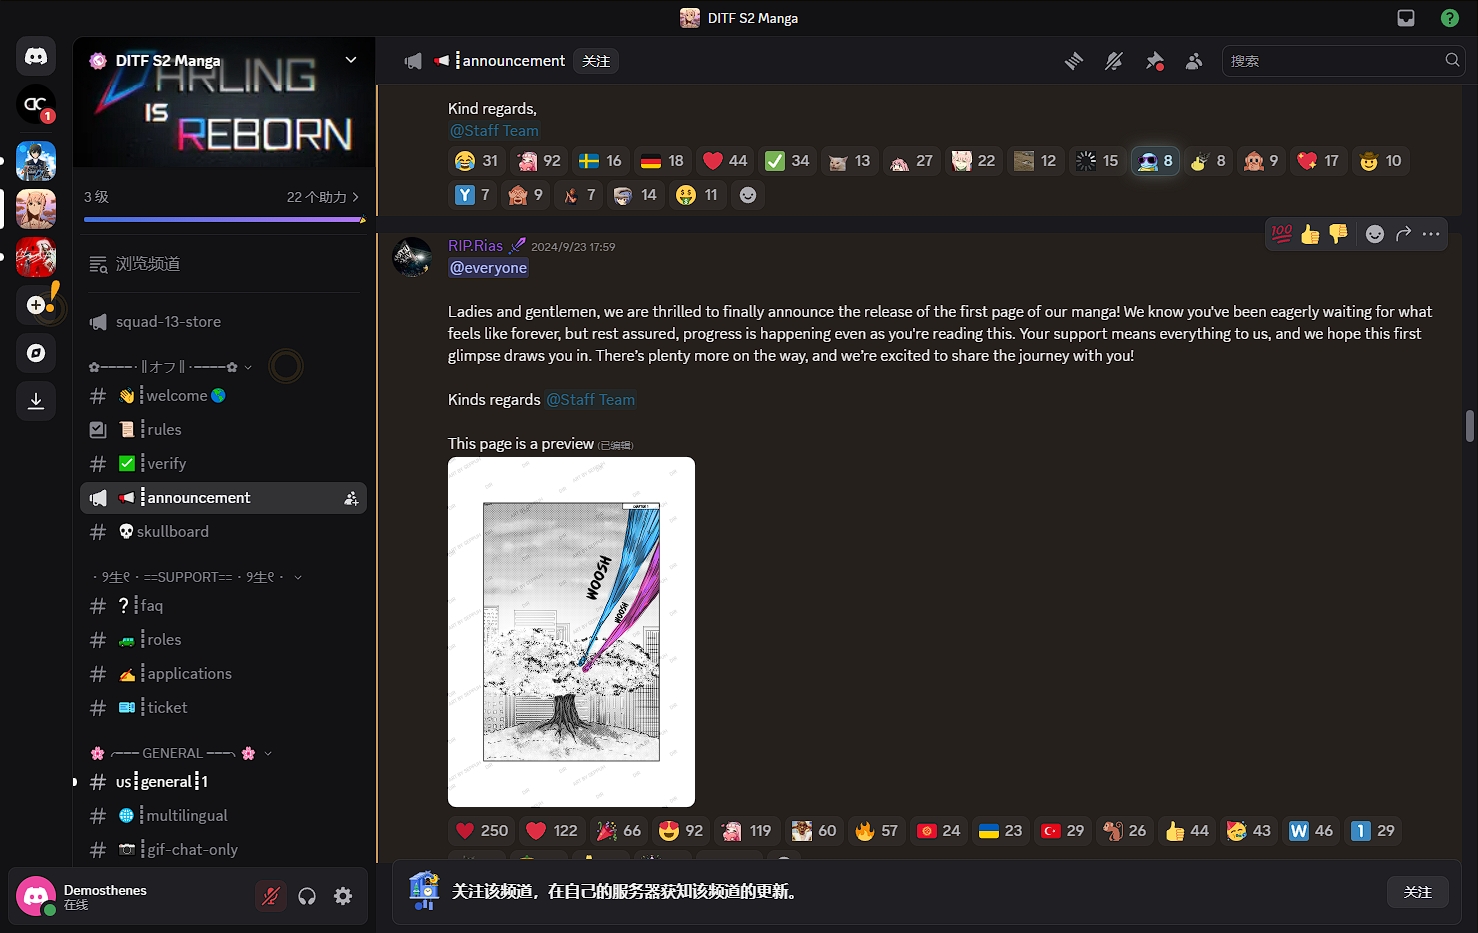This screenshot has height=933, width=1478.
Task: Show member list icon in header
Action: tap(1194, 61)
